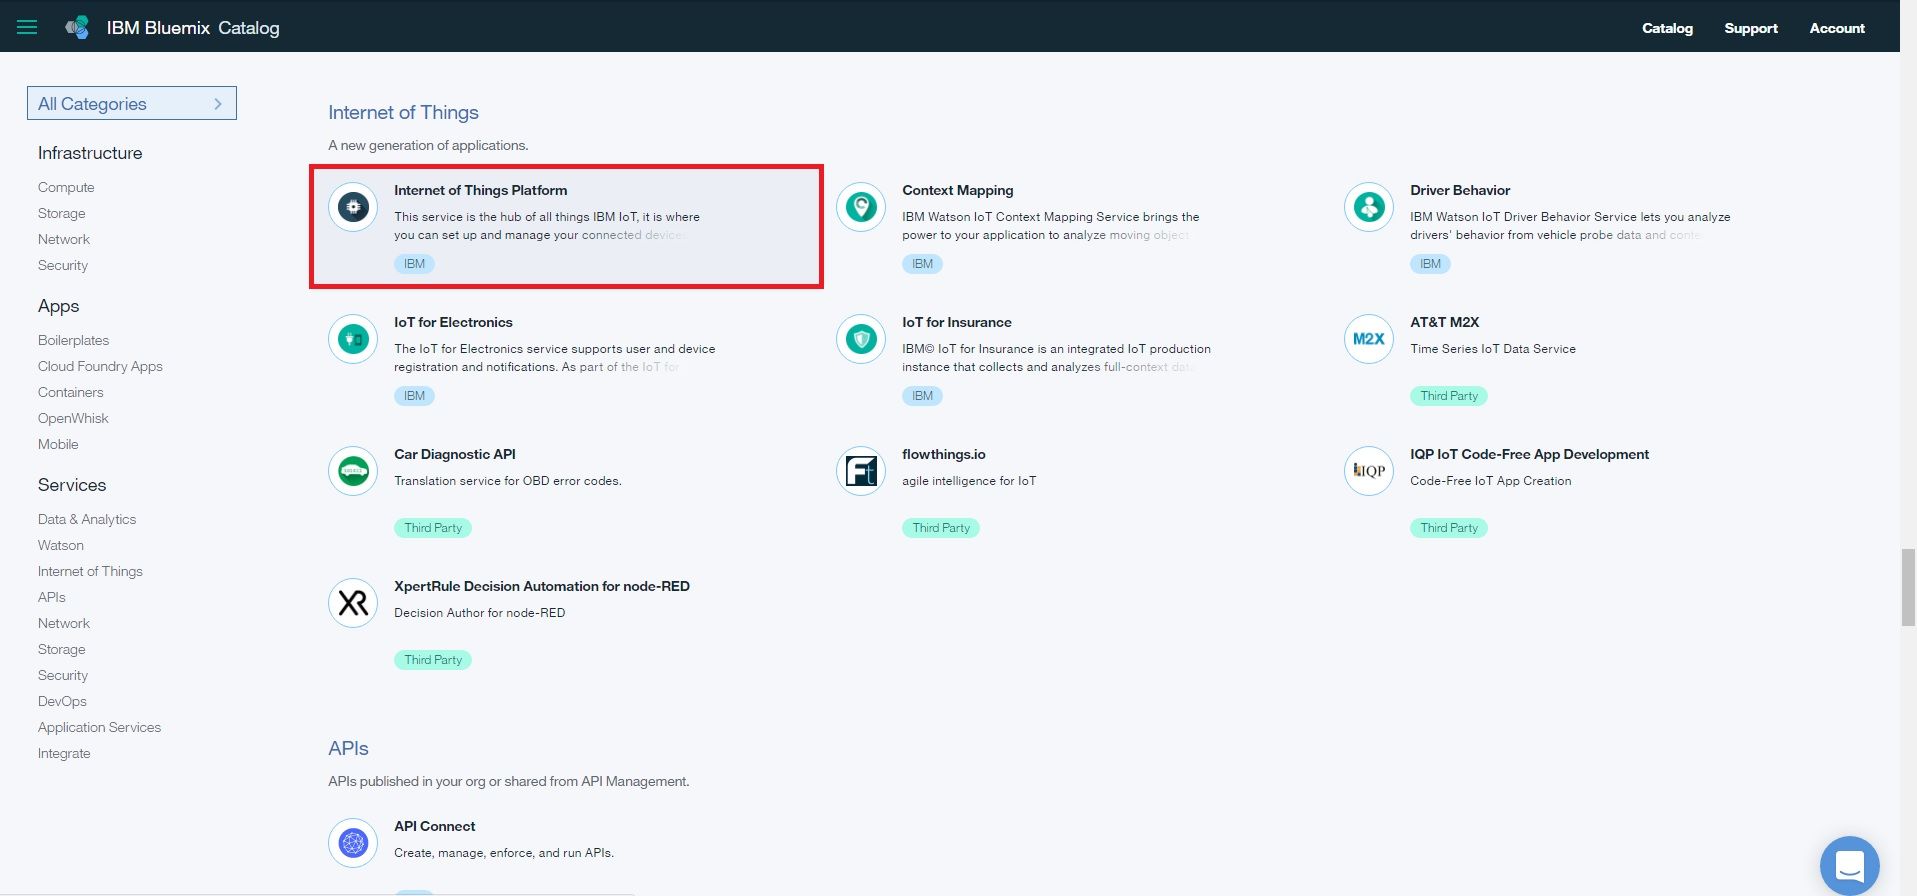Open the flowthings.io service title

tap(943, 454)
